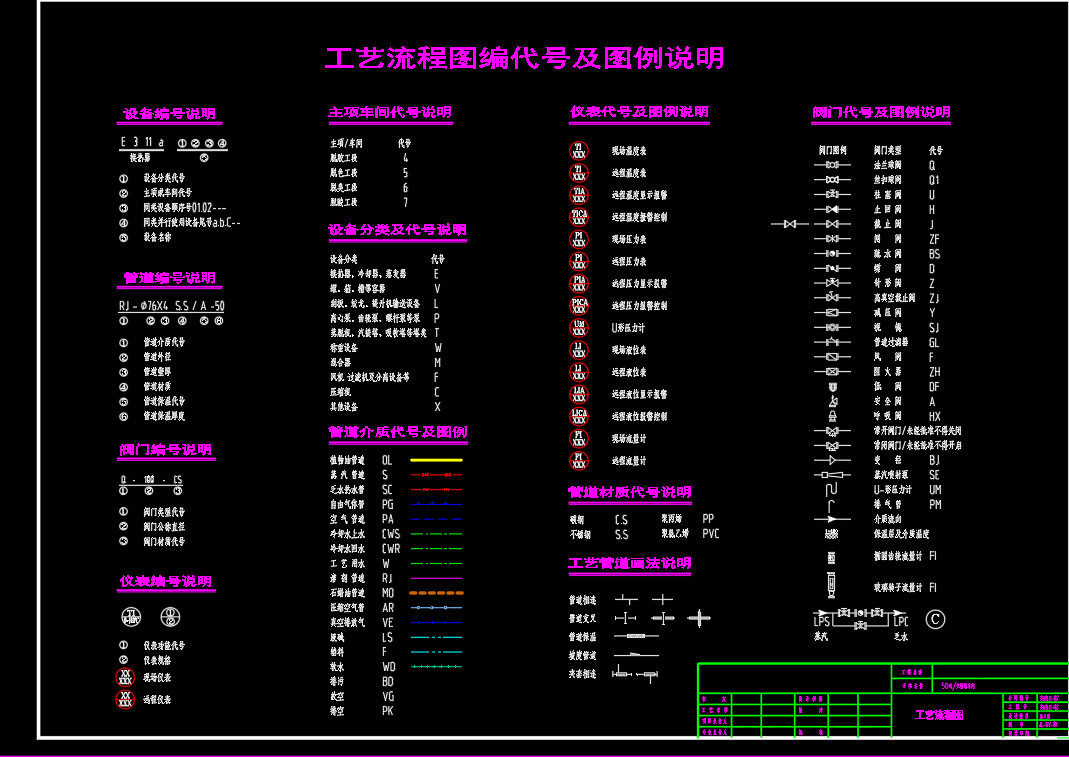Select the magenta RJ pipeline line sample
Screen dimensions: 1069x757
[x=436, y=578]
